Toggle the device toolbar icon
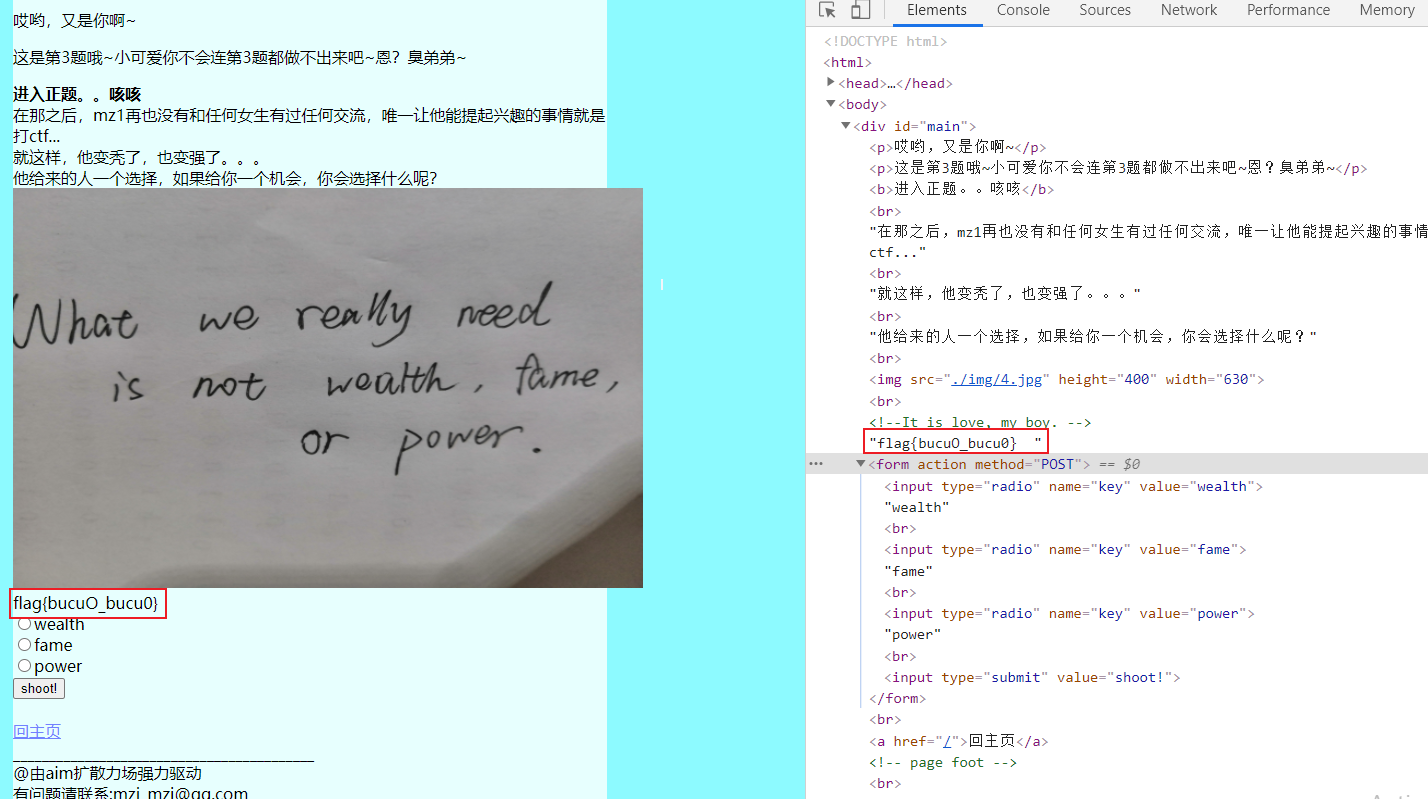This screenshot has height=799, width=1428. click(860, 10)
